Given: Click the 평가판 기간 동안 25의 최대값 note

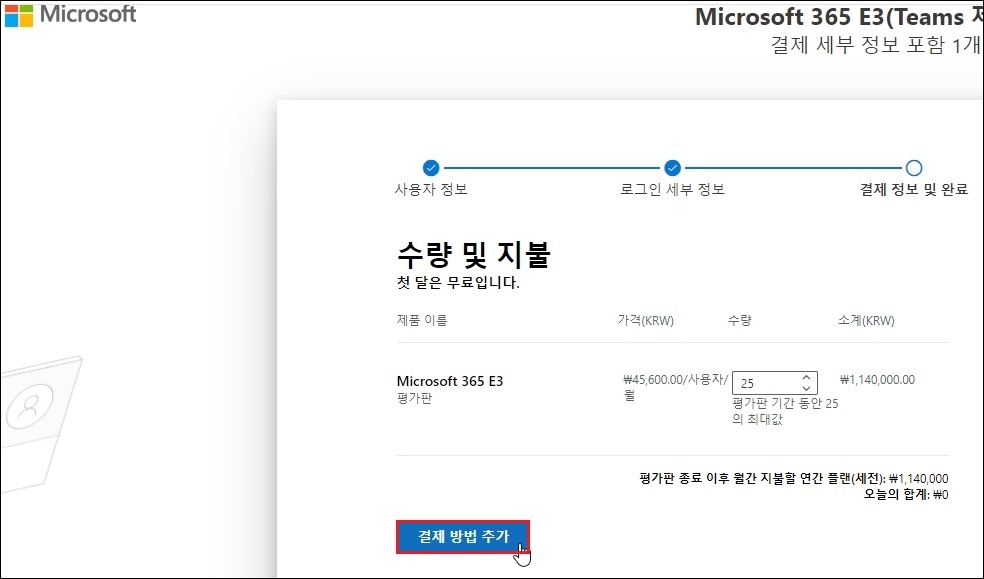Looking at the screenshot, I should (785, 412).
